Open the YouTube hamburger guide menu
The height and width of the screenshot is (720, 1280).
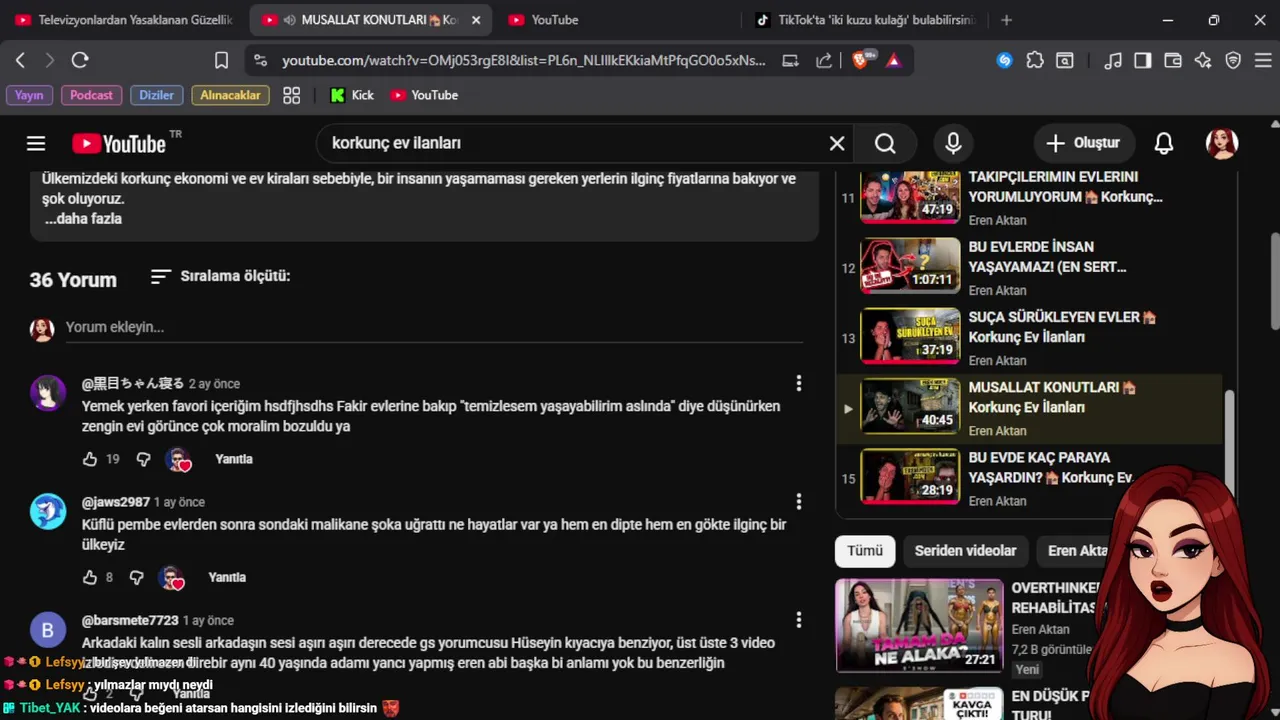point(36,143)
